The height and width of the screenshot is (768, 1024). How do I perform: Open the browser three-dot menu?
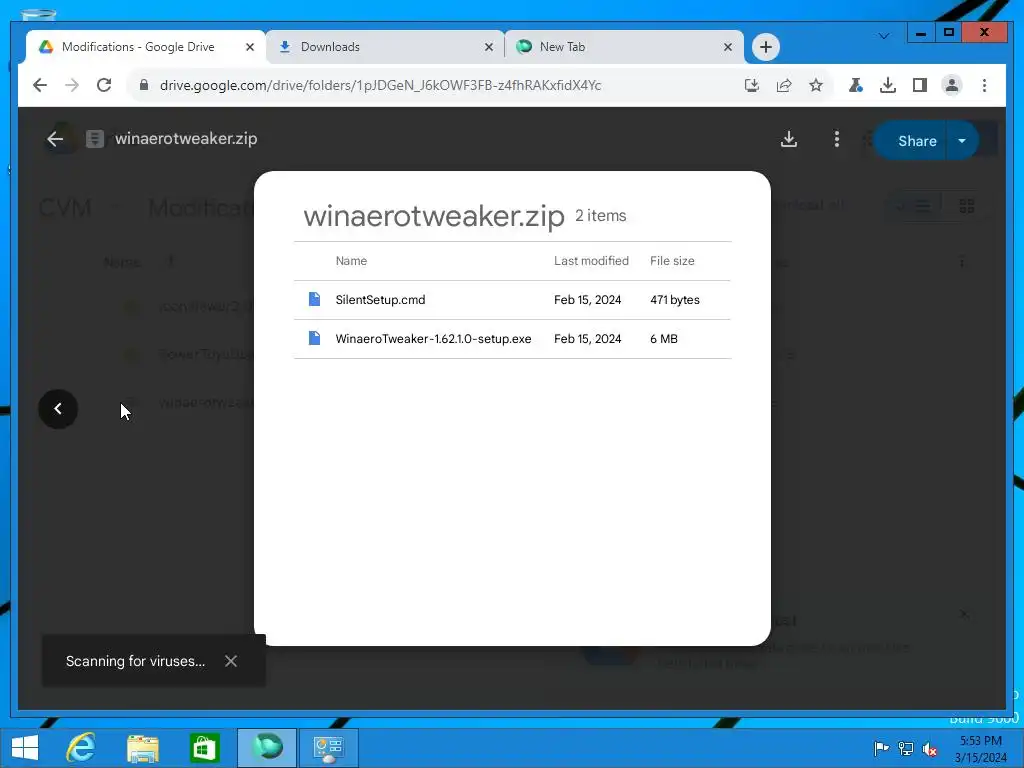(x=984, y=85)
